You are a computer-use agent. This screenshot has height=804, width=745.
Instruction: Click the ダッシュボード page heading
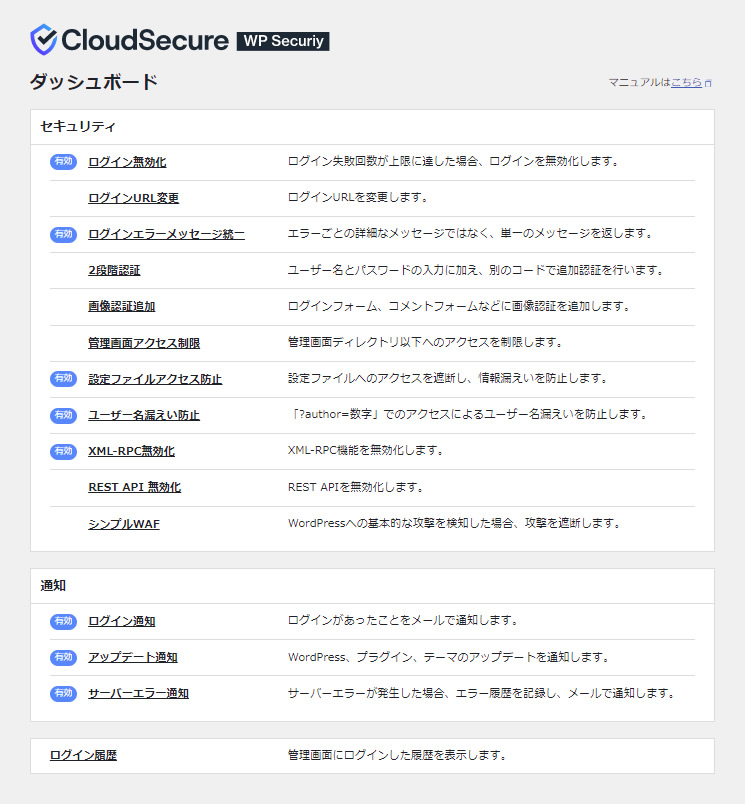(93, 82)
